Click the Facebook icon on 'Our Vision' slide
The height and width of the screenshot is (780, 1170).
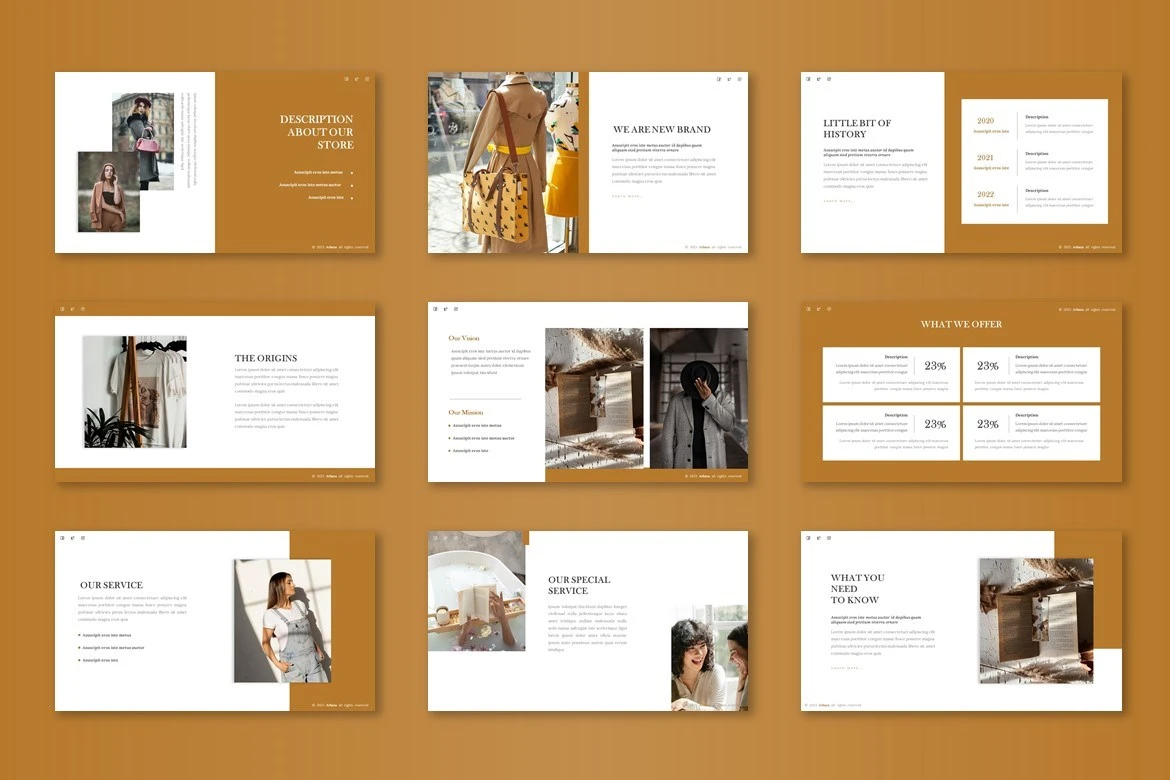pos(435,309)
